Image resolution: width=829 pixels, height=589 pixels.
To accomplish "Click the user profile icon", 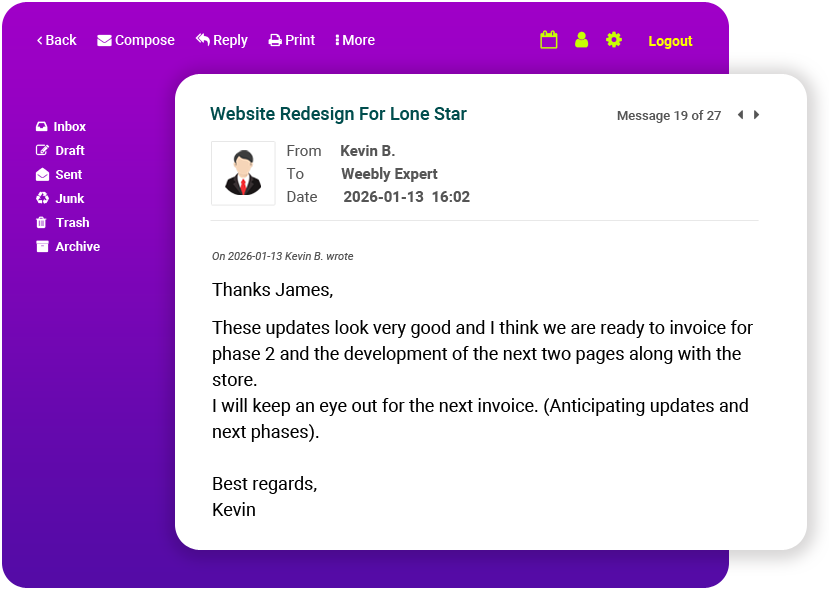I will point(581,40).
